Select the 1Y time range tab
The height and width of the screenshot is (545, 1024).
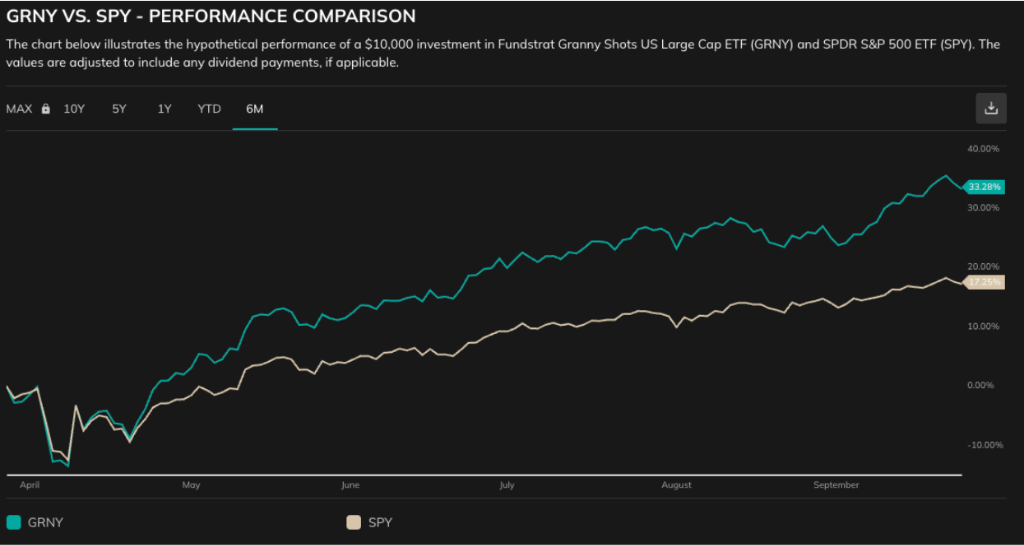[164, 109]
